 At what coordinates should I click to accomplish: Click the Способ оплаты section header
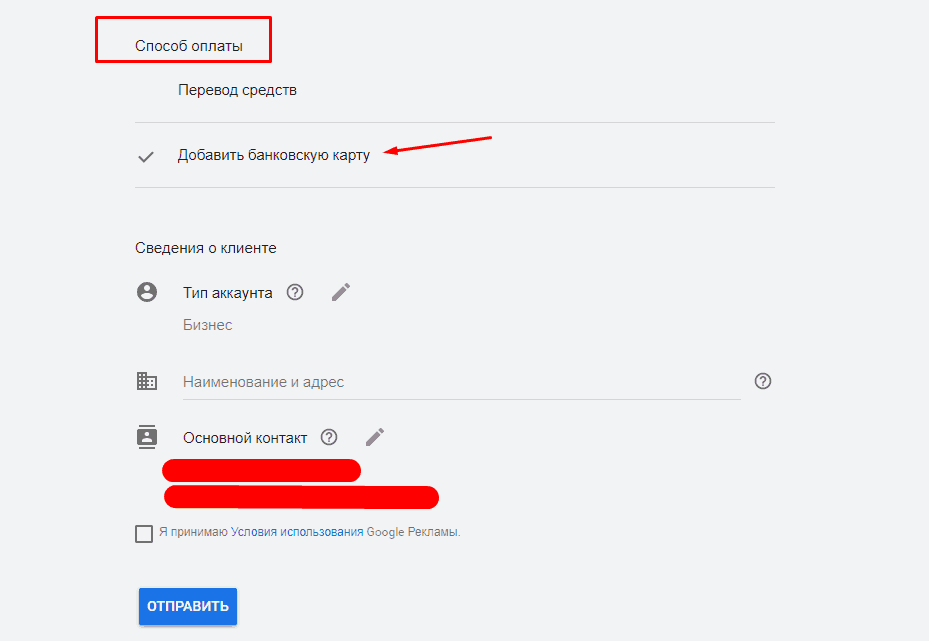183,39
